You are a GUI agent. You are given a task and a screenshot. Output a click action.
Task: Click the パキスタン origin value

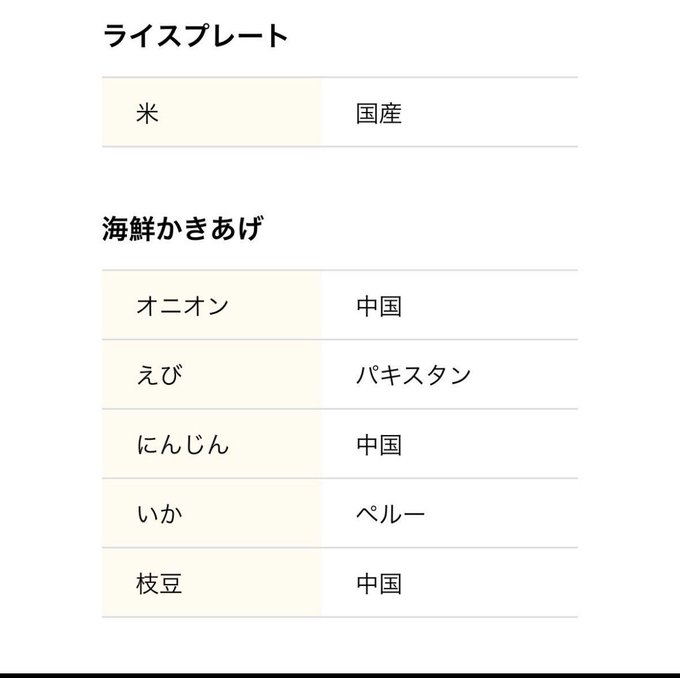(413, 375)
